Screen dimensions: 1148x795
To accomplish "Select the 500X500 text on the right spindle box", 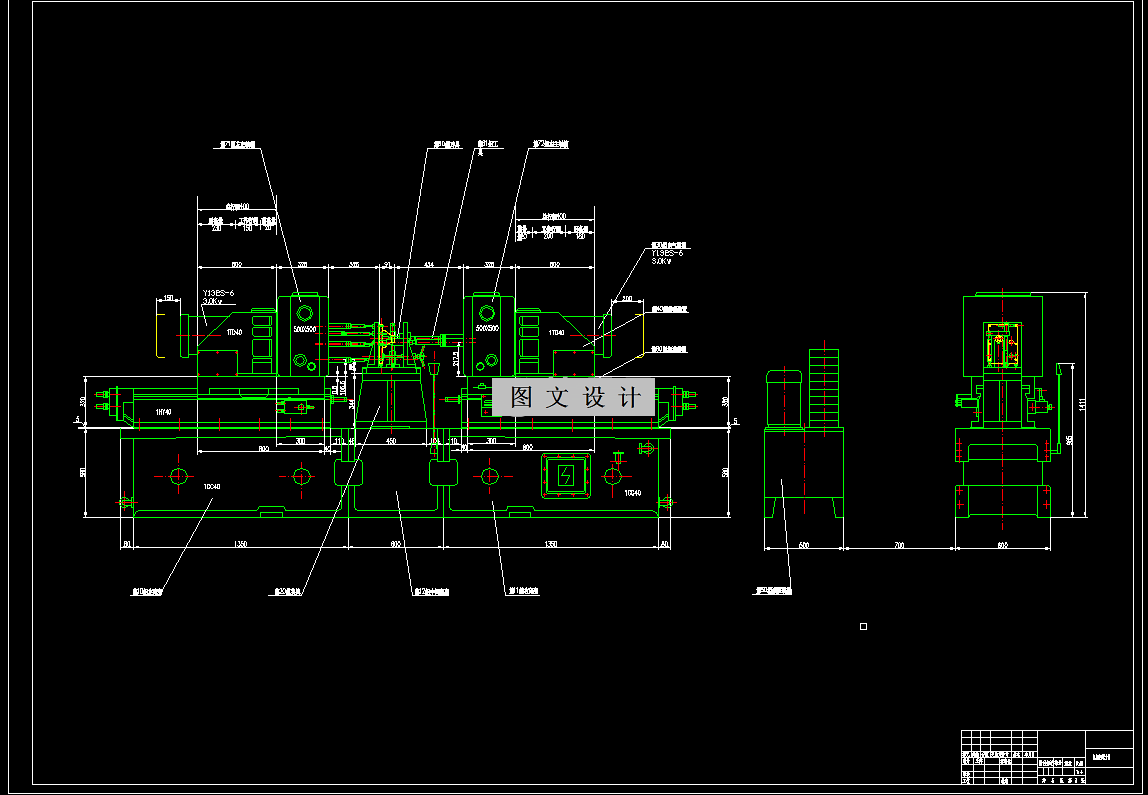I will coord(487,329).
